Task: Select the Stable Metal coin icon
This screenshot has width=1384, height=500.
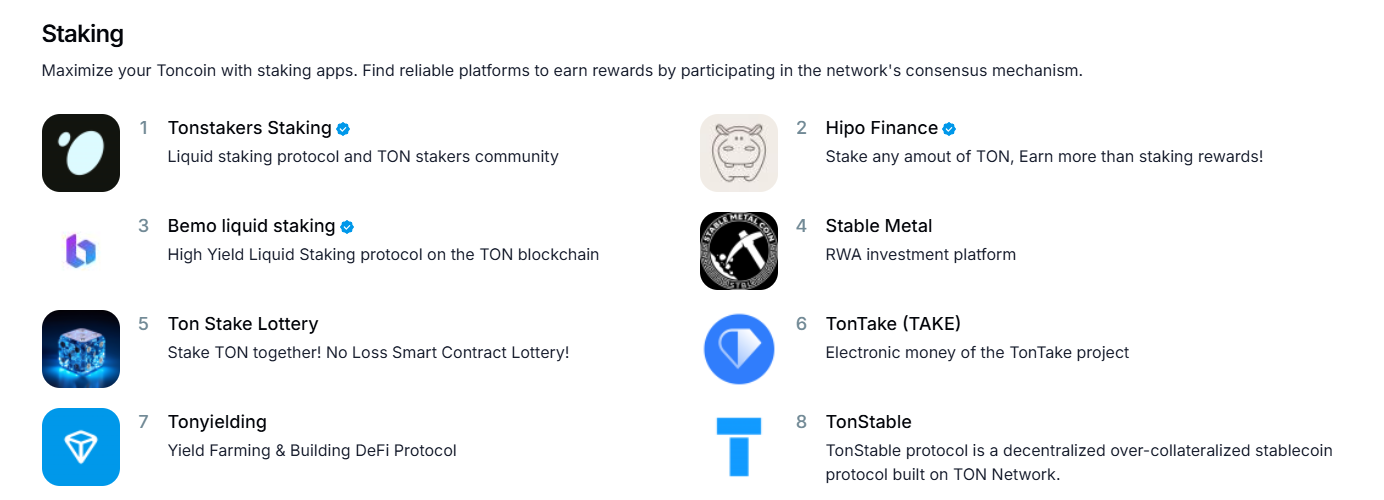Action: point(739,251)
